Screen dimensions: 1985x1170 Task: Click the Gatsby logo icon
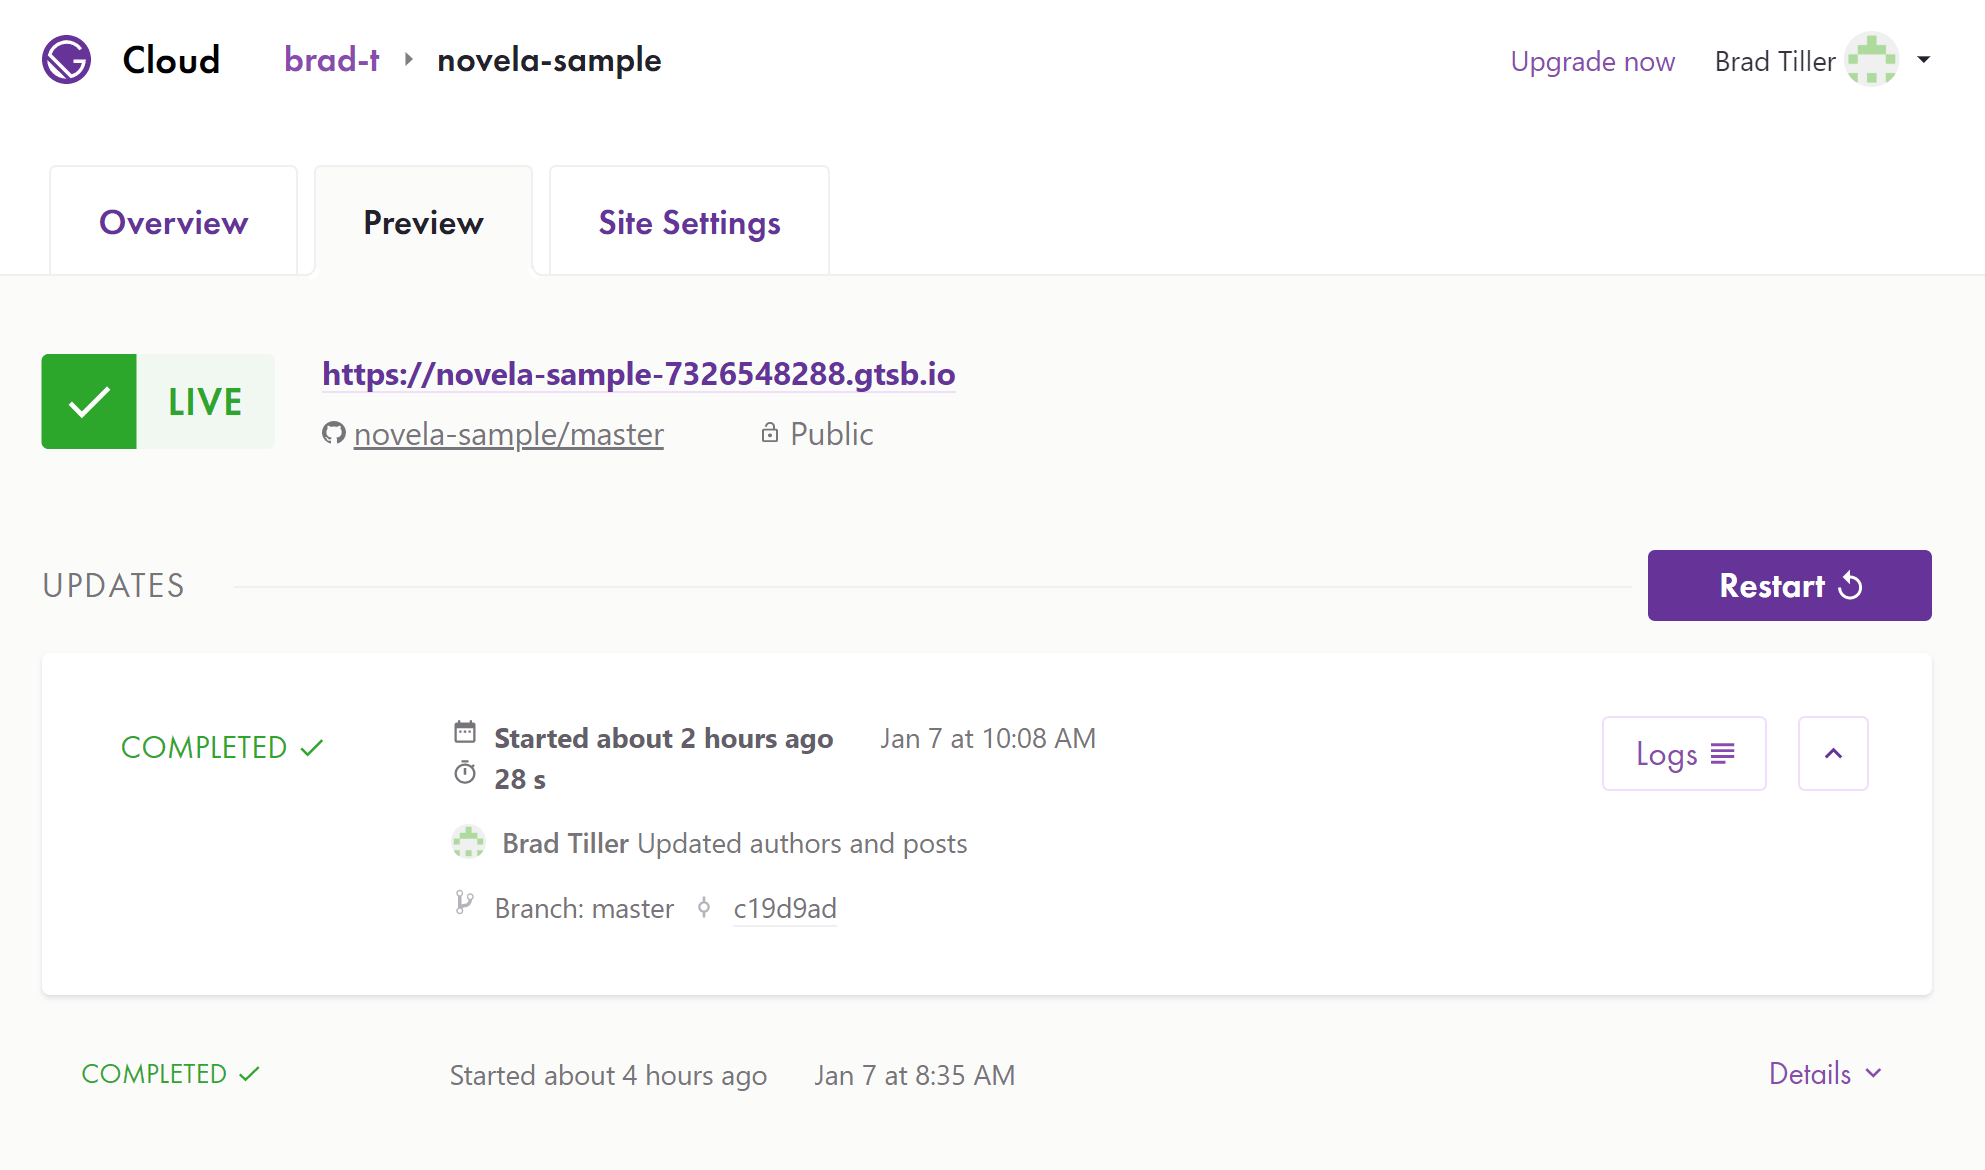click(66, 60)
